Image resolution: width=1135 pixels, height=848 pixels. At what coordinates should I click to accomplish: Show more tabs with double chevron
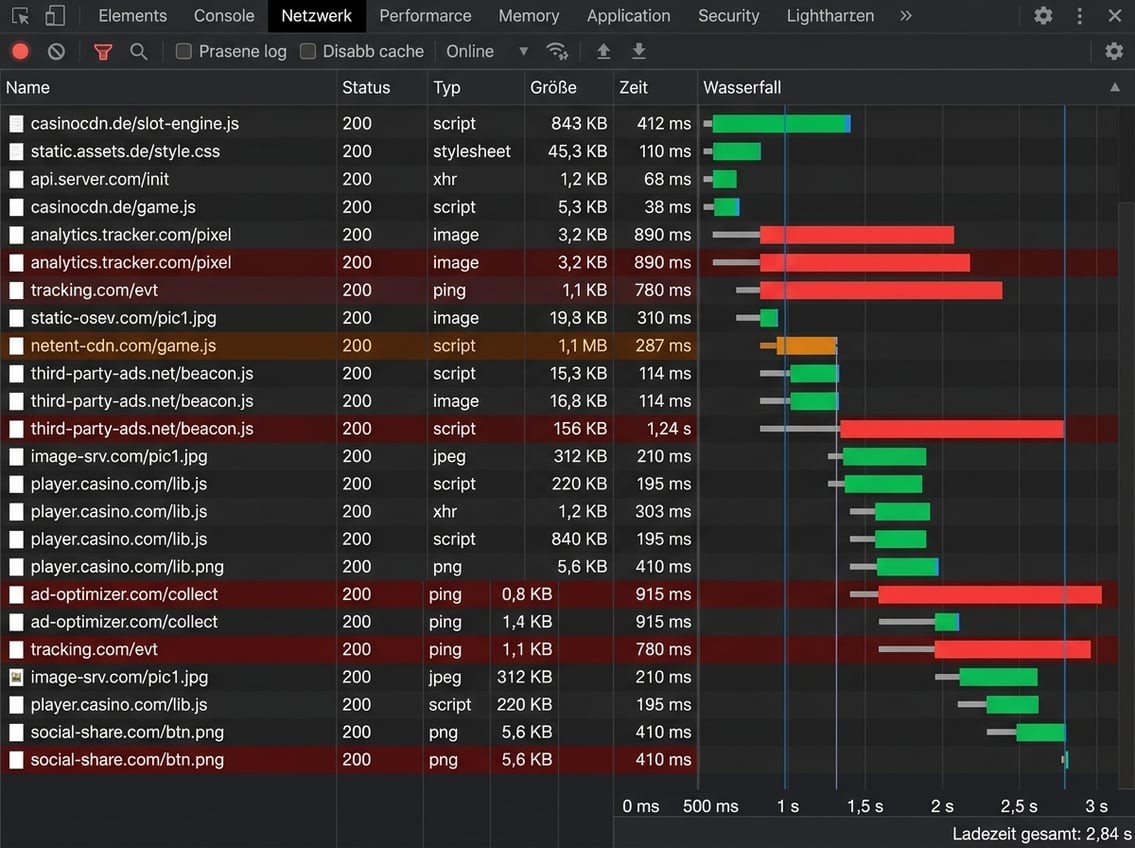[x=906, y=15]
